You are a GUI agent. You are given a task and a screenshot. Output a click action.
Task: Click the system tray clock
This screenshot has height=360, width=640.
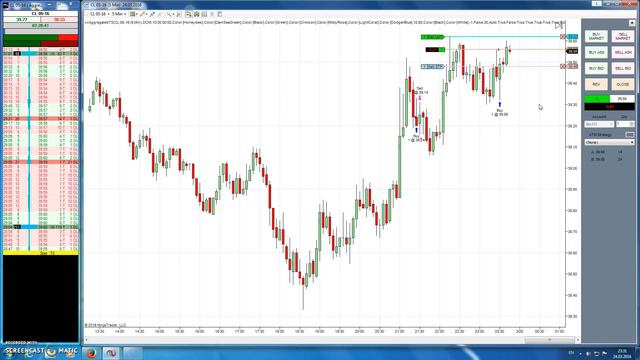click(622, 353)
